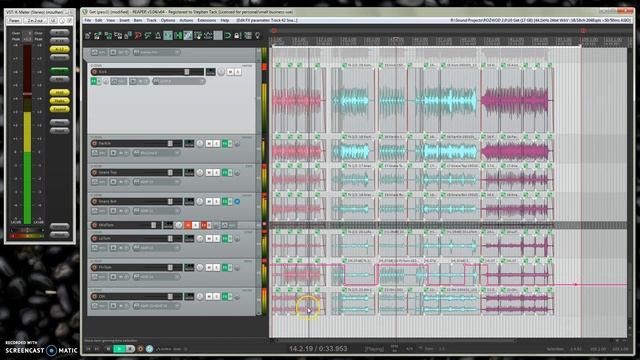Open the Snare Top envelope/routing icon

point(237,173)
